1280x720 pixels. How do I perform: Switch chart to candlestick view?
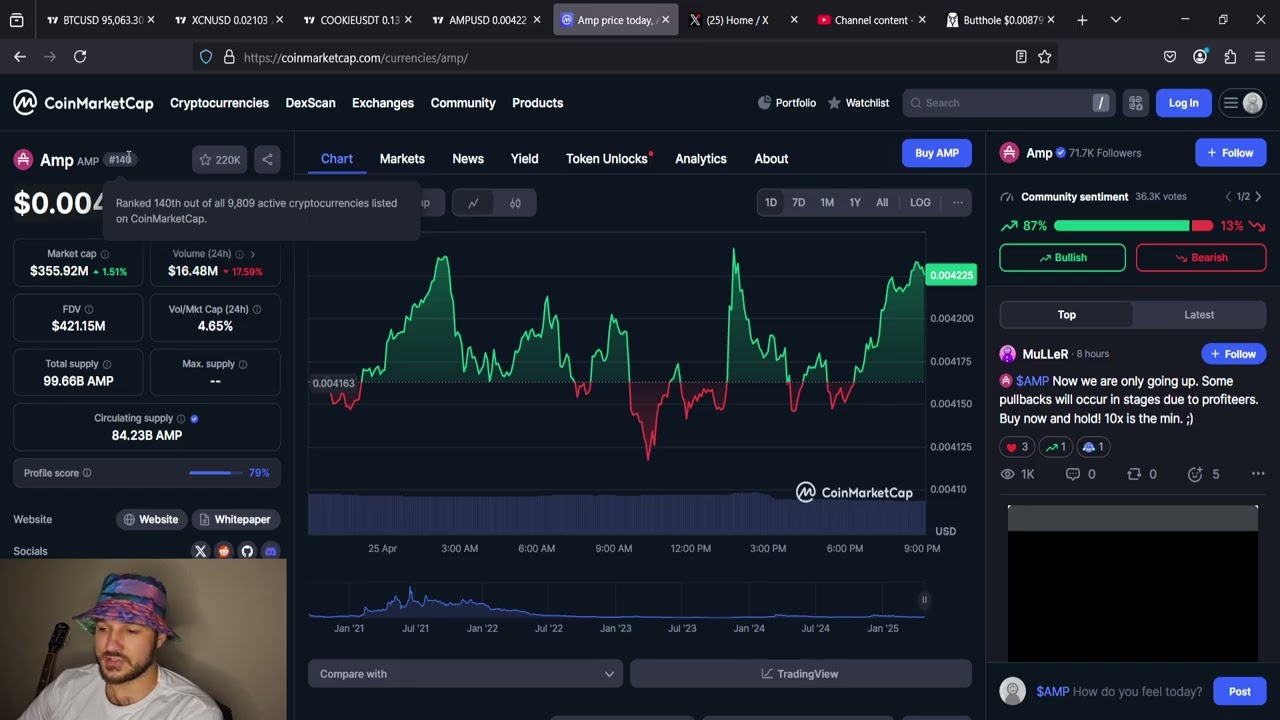click(x=515, y=203)
